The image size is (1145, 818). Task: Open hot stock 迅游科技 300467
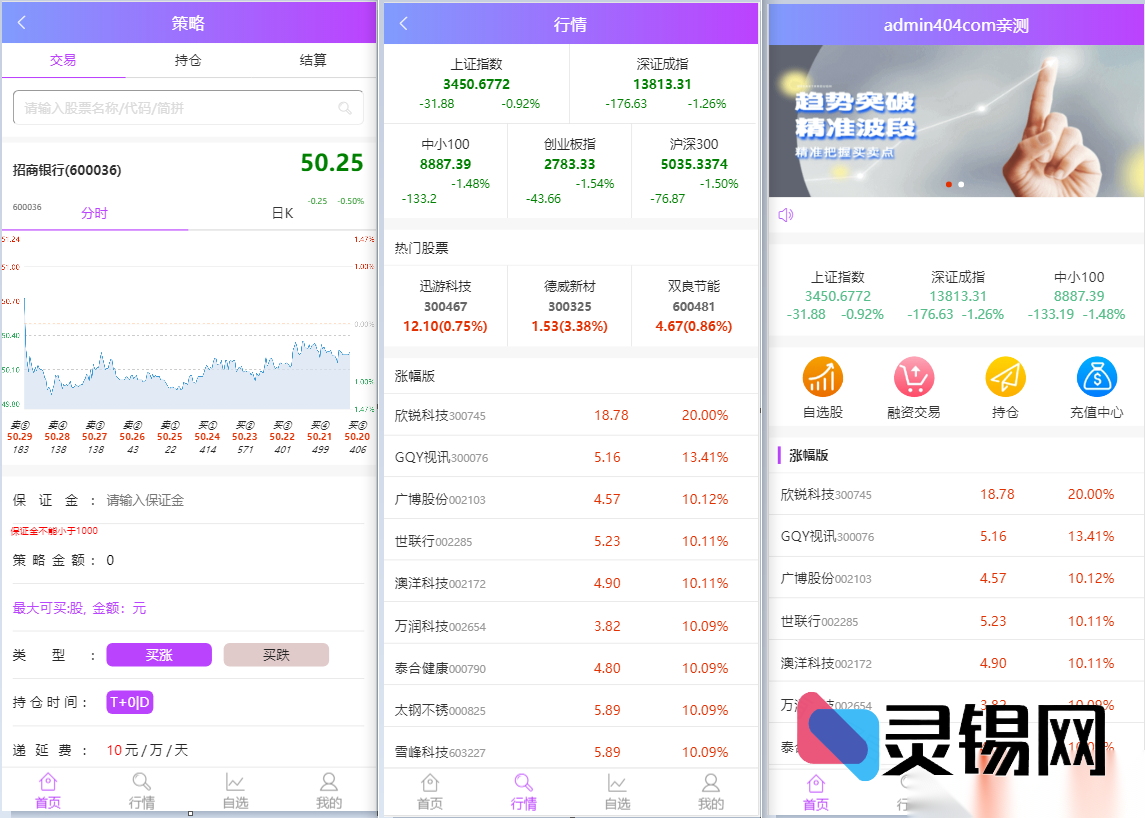[445, 299]
